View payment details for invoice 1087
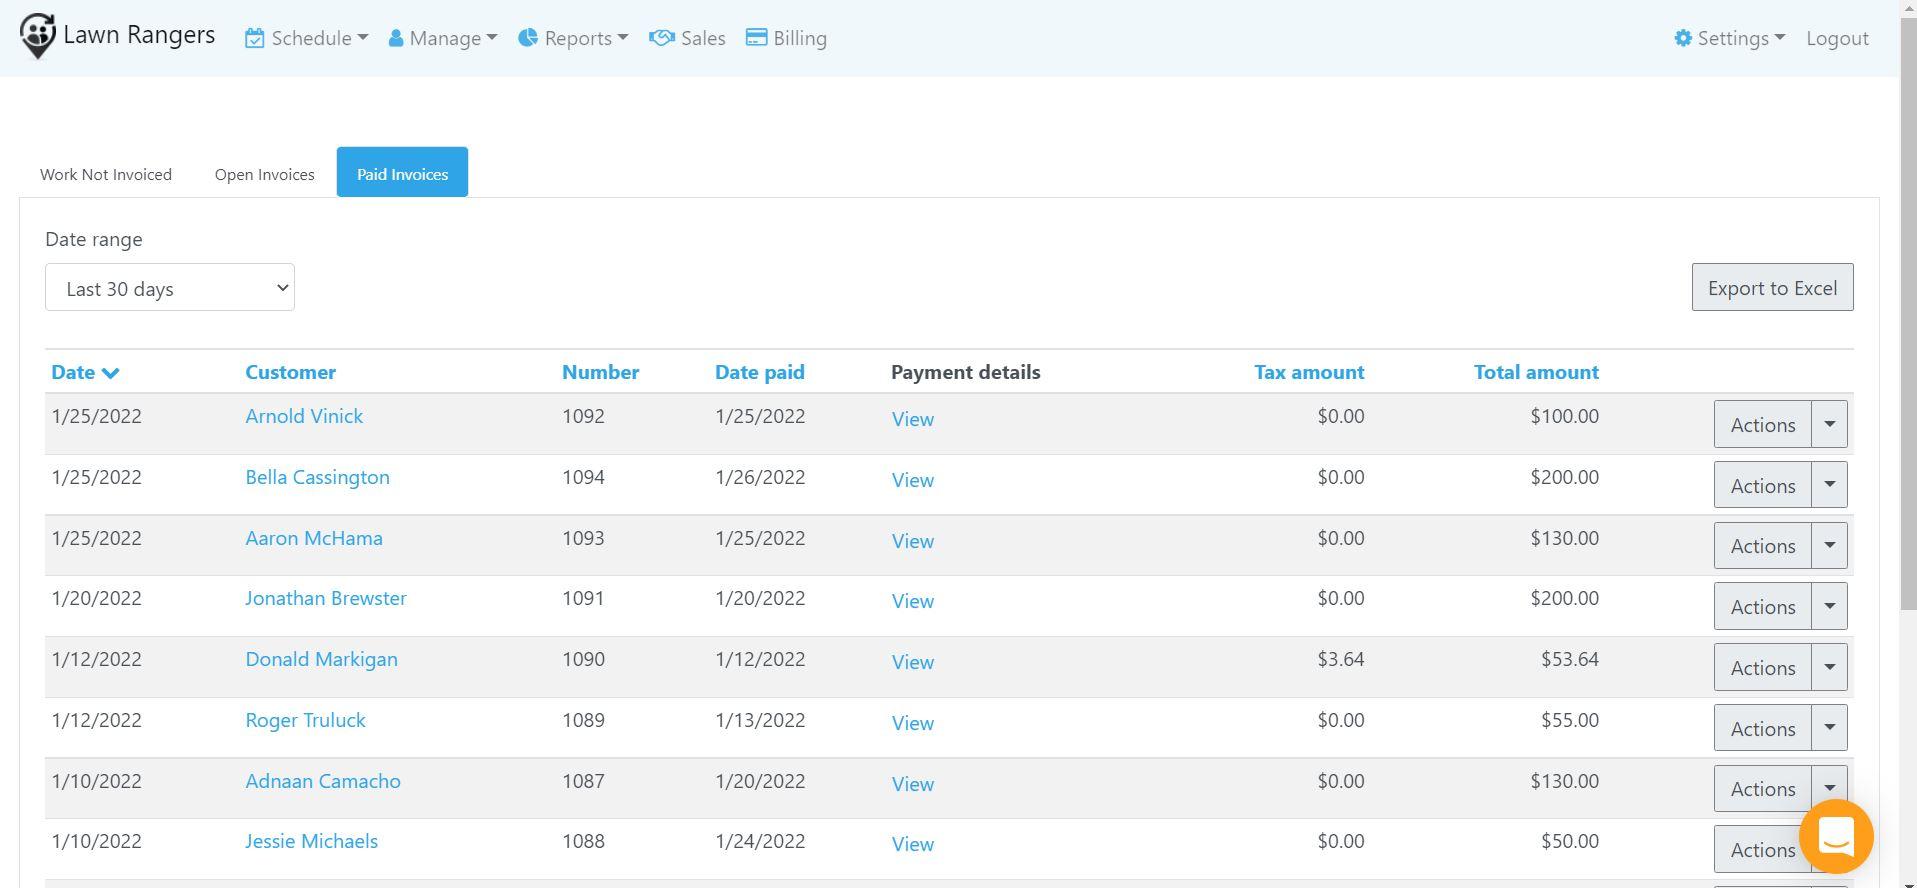 pos(912,784)
